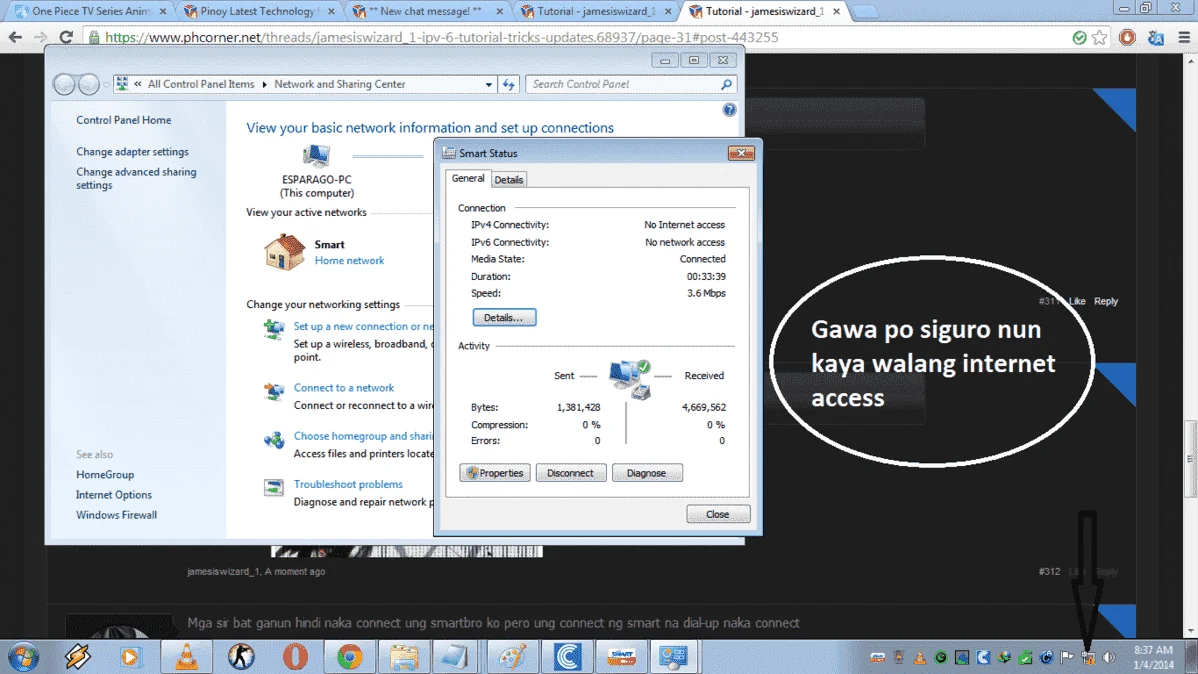Click the Chrome back arrow
This screenshot has height=674, width=1198.
pyautogui.click(x=15, y=37)
